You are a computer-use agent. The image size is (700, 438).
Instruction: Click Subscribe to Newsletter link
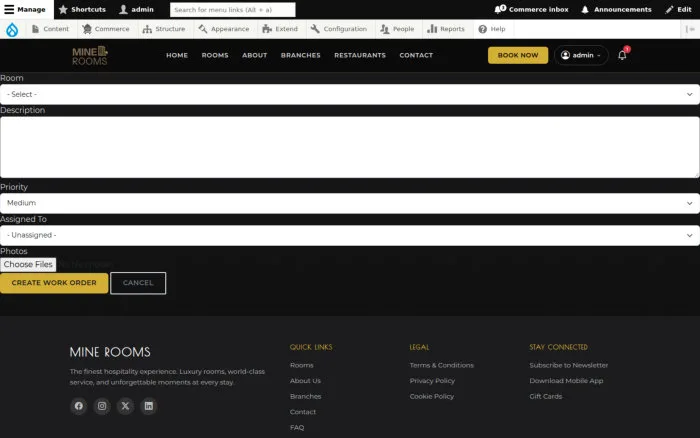pyautogui.click(x=569, y=365)
